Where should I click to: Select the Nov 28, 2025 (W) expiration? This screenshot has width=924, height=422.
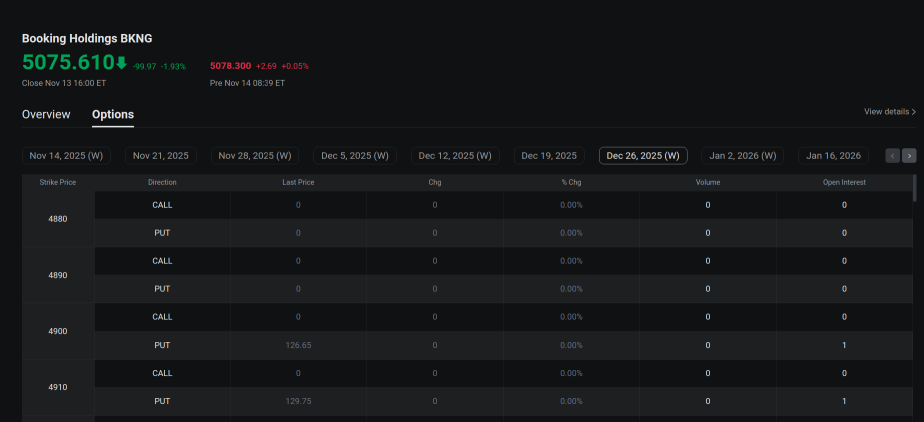[255, 156]
